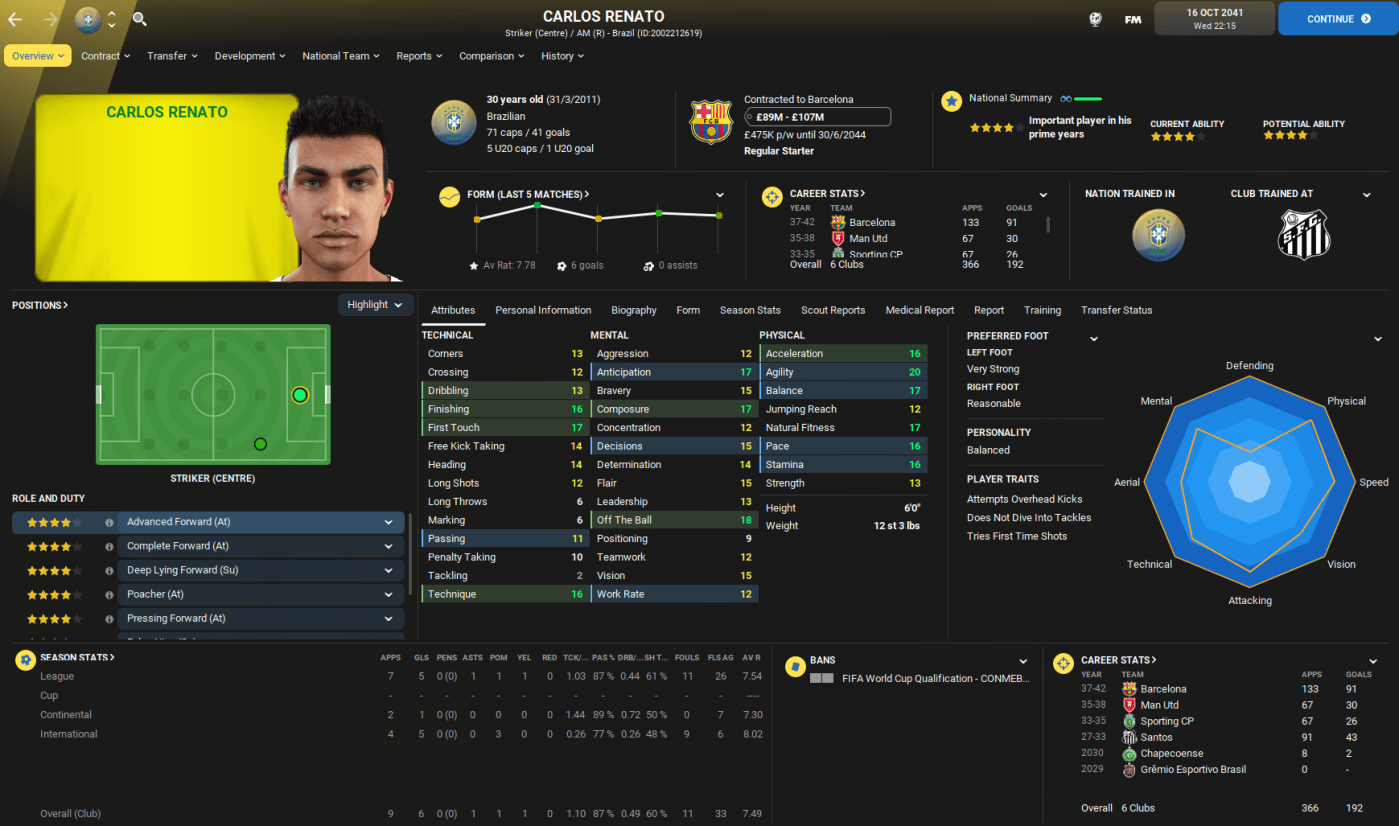
Task: Open the Transfer menu
Action: [172, 56]
